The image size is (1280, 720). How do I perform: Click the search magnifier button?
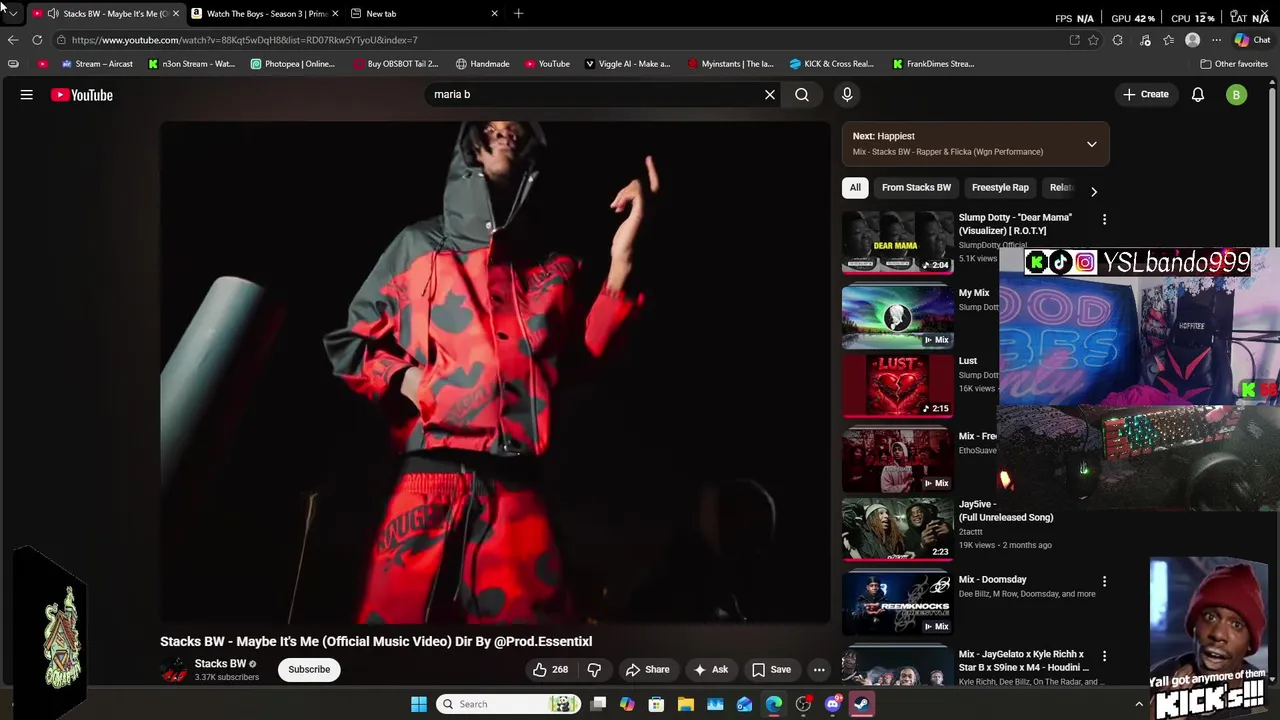click(x=802, y=95)
